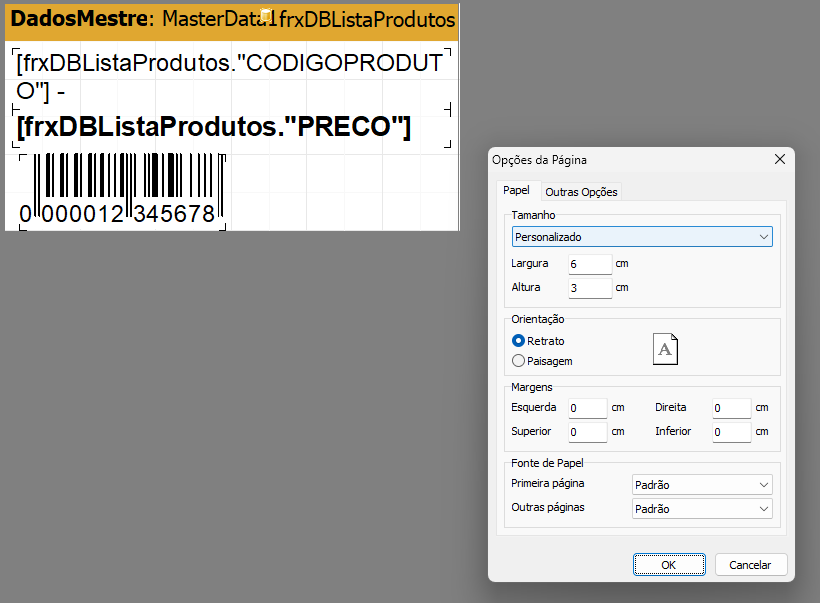Close the Opções da Página dialog

(780, 159)
